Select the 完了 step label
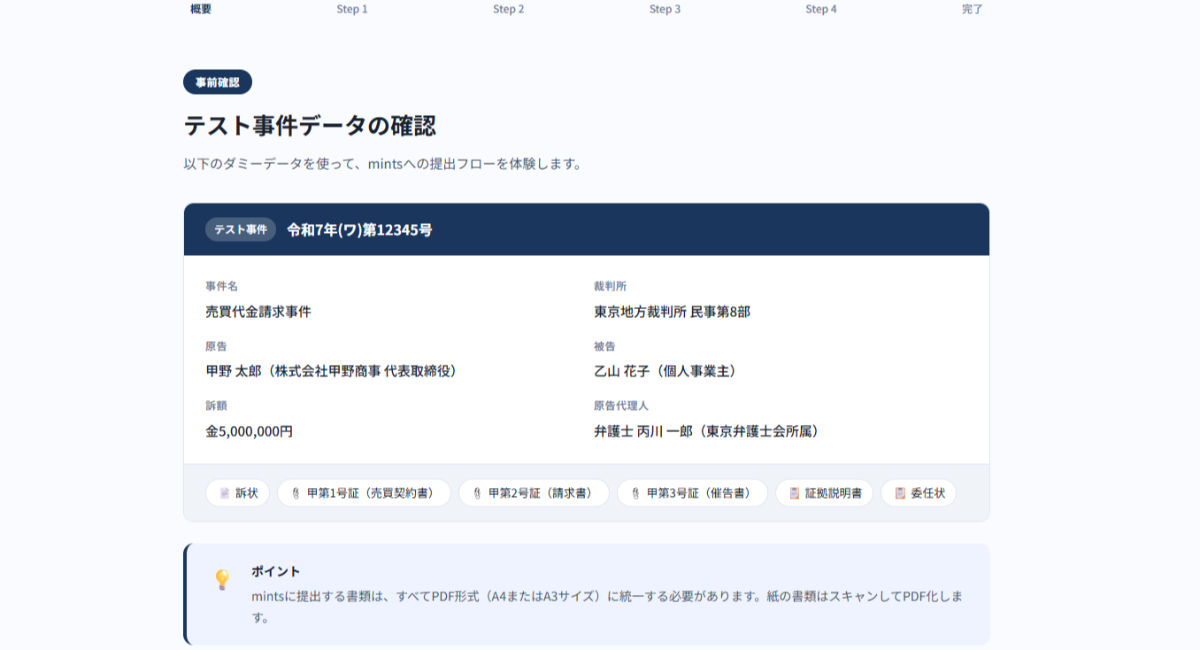1200x650 pixels. (972, 9)
